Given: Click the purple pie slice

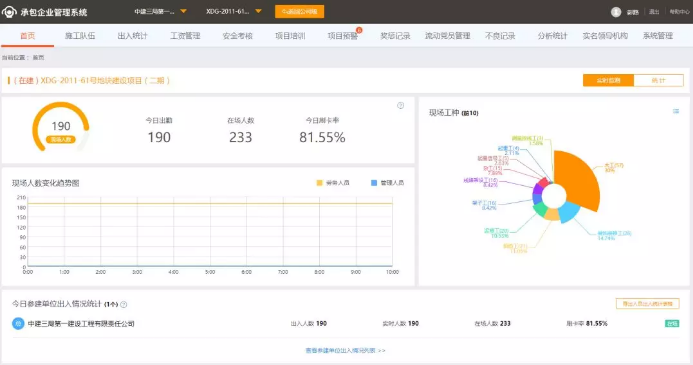Looking at the screenshot, I should 537,189.
